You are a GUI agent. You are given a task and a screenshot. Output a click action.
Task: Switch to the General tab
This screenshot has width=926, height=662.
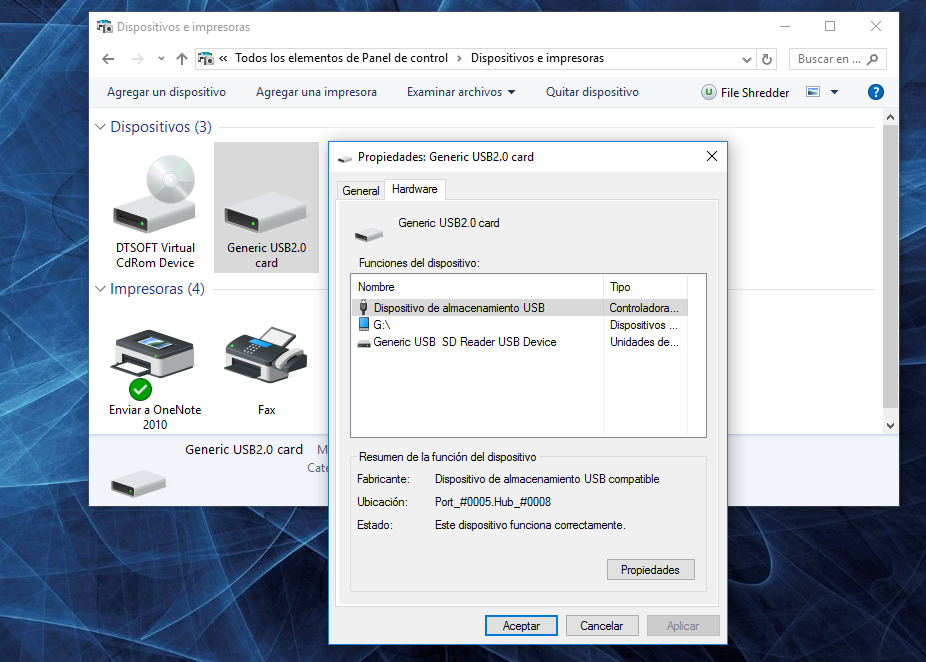(x=360, y=191)
